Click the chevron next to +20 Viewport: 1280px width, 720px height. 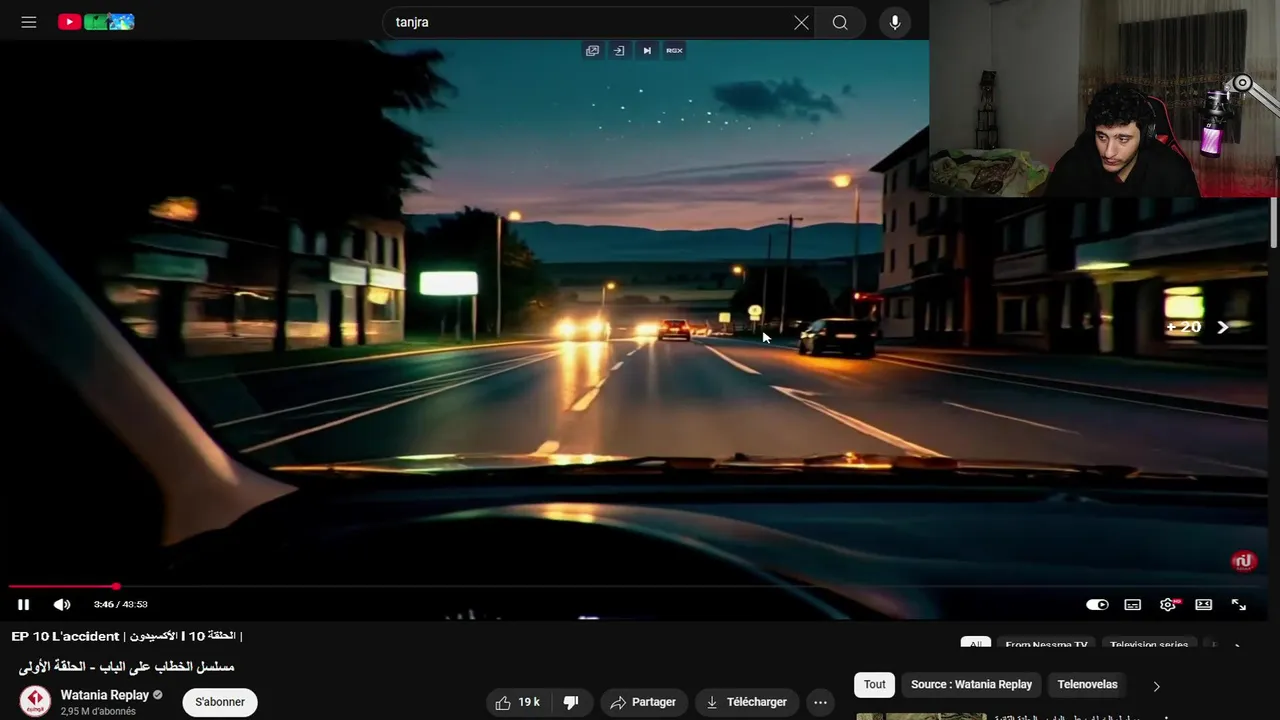pyautogui.click(x=1222, y=327)
